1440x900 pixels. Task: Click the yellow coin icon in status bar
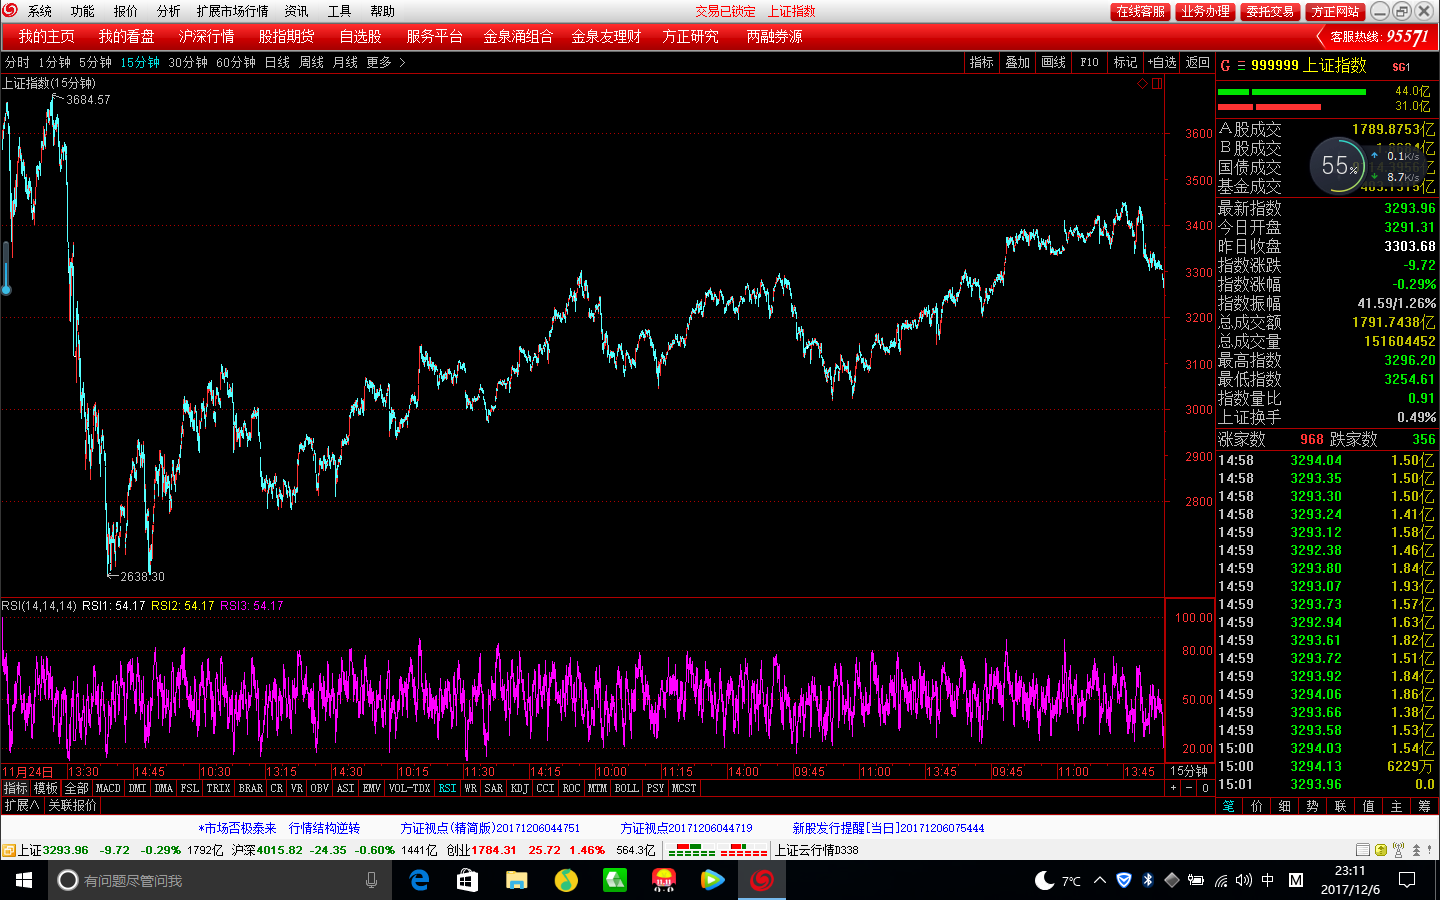(x=1381, y=850)
